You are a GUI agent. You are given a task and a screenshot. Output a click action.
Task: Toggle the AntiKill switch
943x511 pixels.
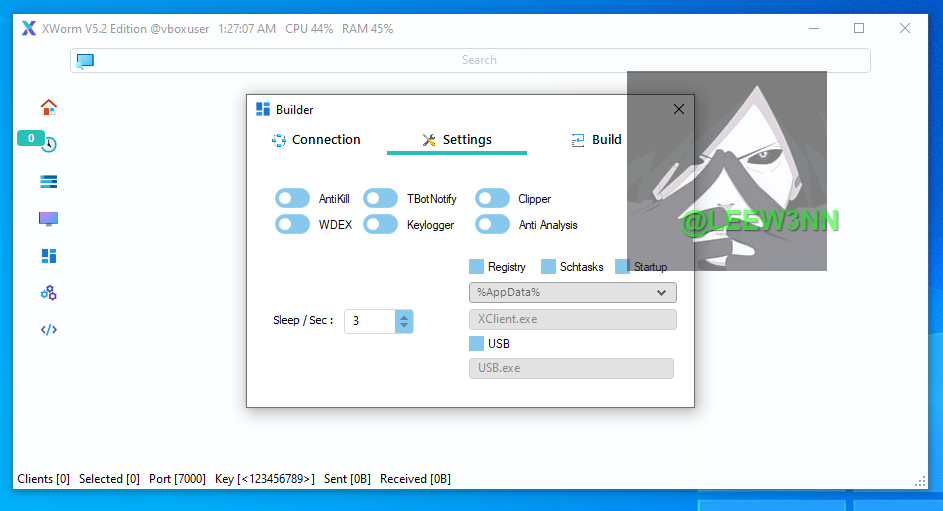coord(292,199)
